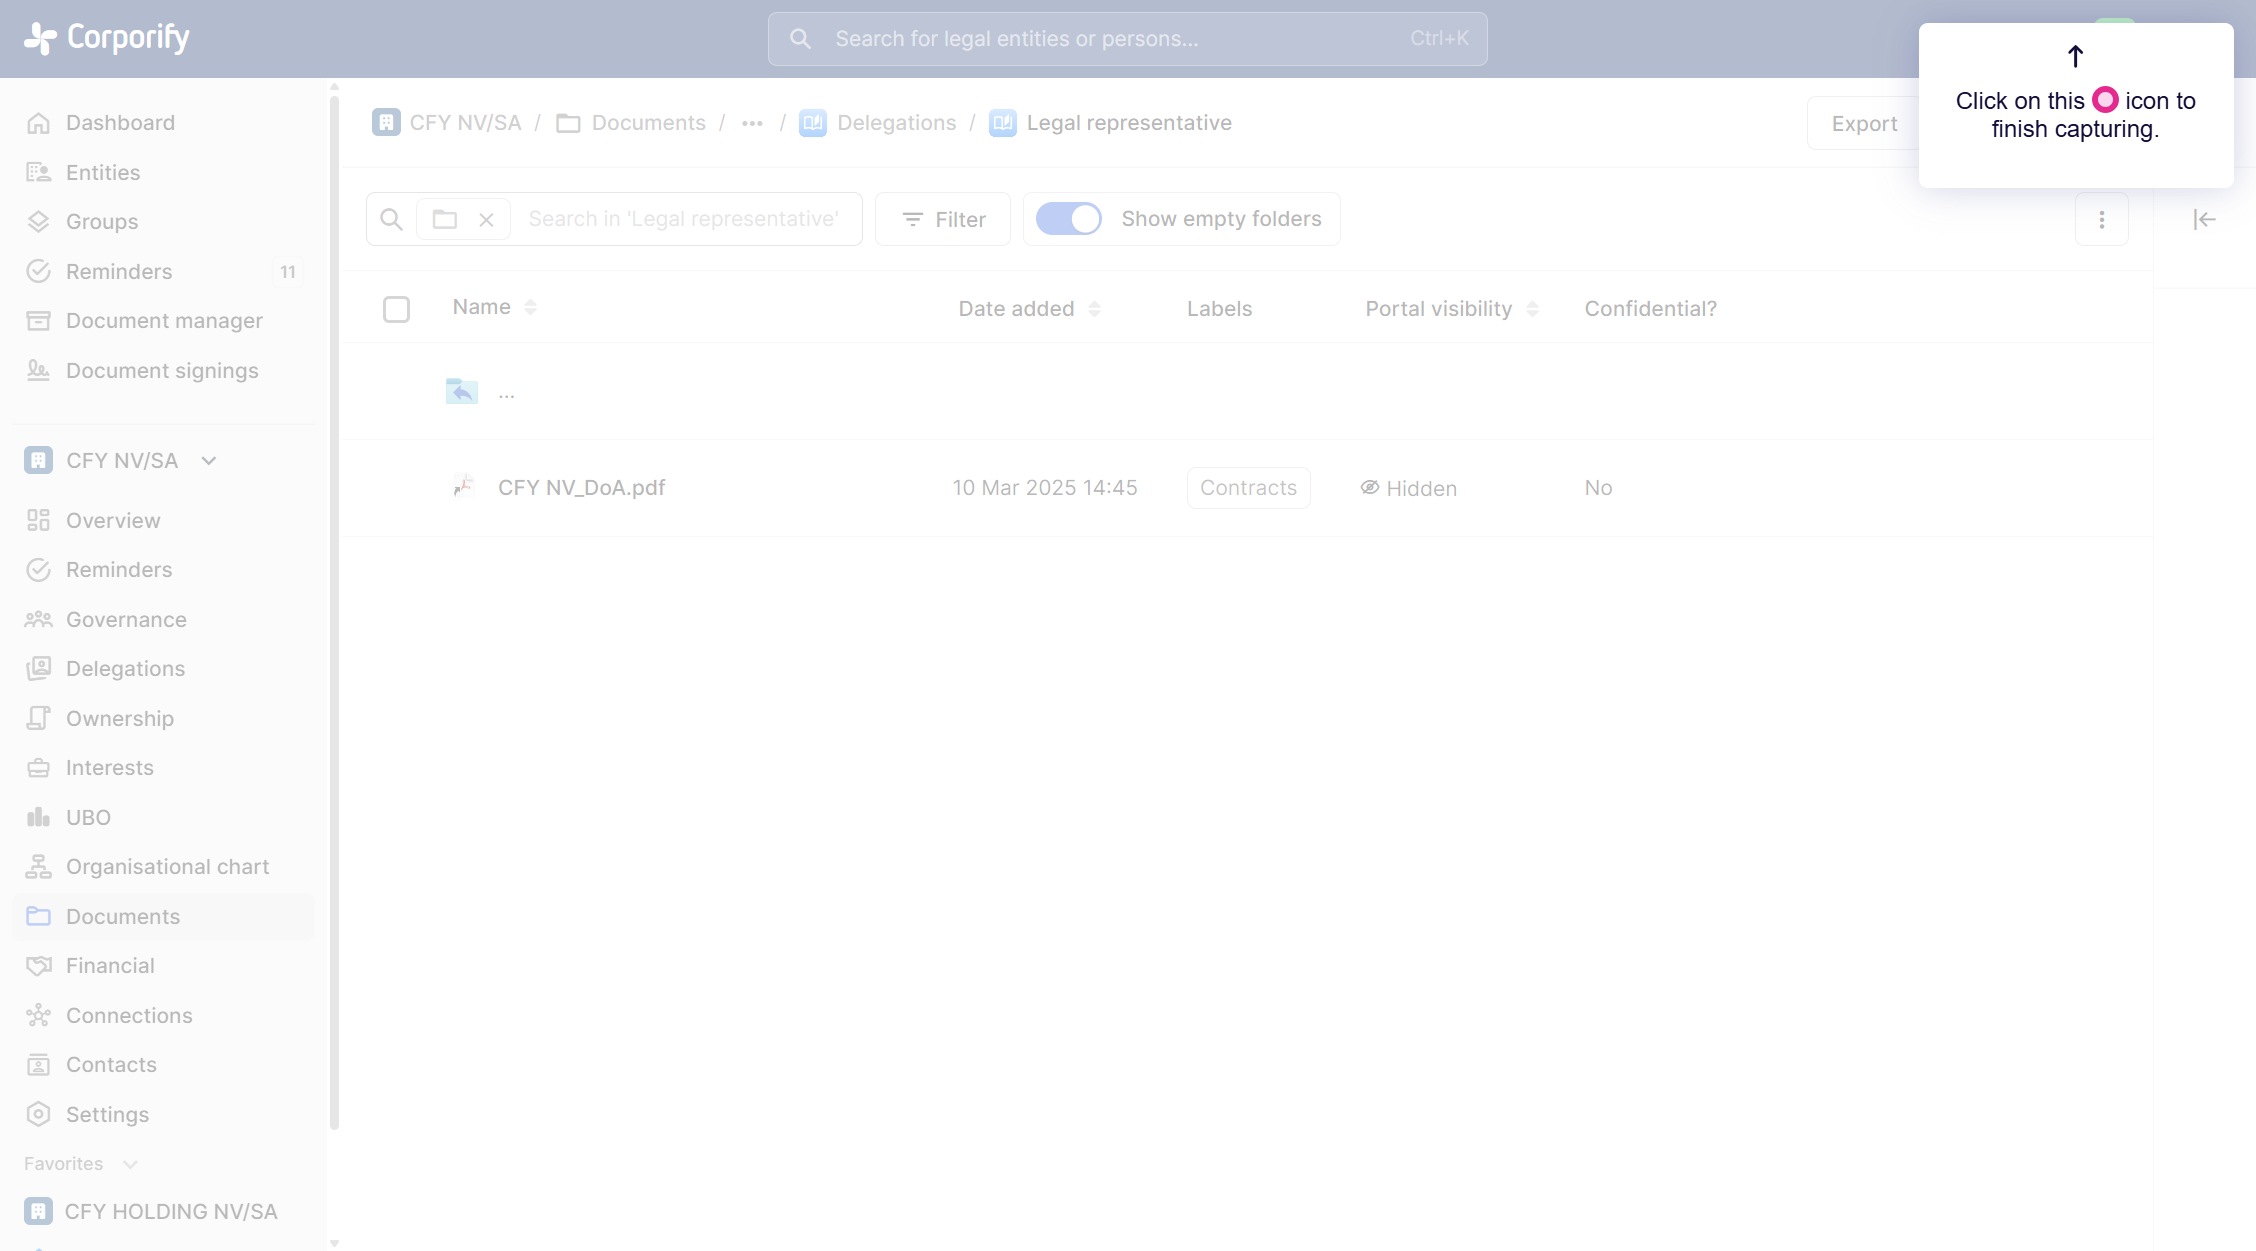Collapse the Favorites section chevron

130,1164
